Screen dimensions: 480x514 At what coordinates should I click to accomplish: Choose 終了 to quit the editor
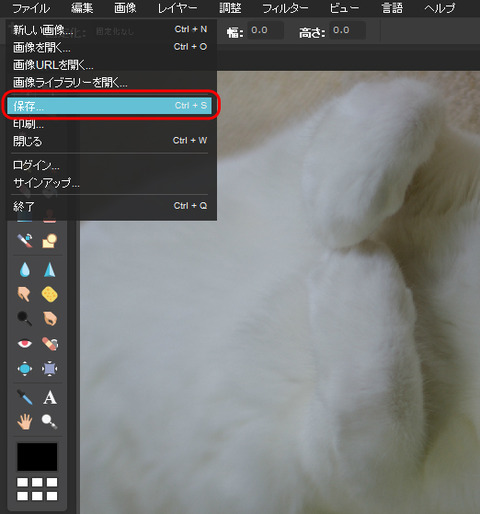click(110, 206)
